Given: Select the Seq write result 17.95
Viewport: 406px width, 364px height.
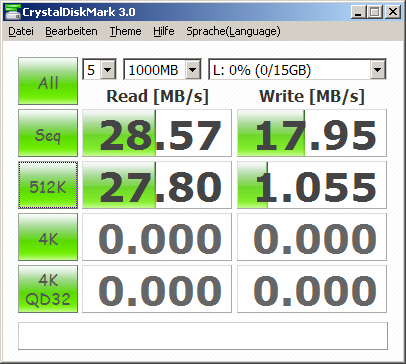Looking at the screenshot, I should [x=312, y=133].
